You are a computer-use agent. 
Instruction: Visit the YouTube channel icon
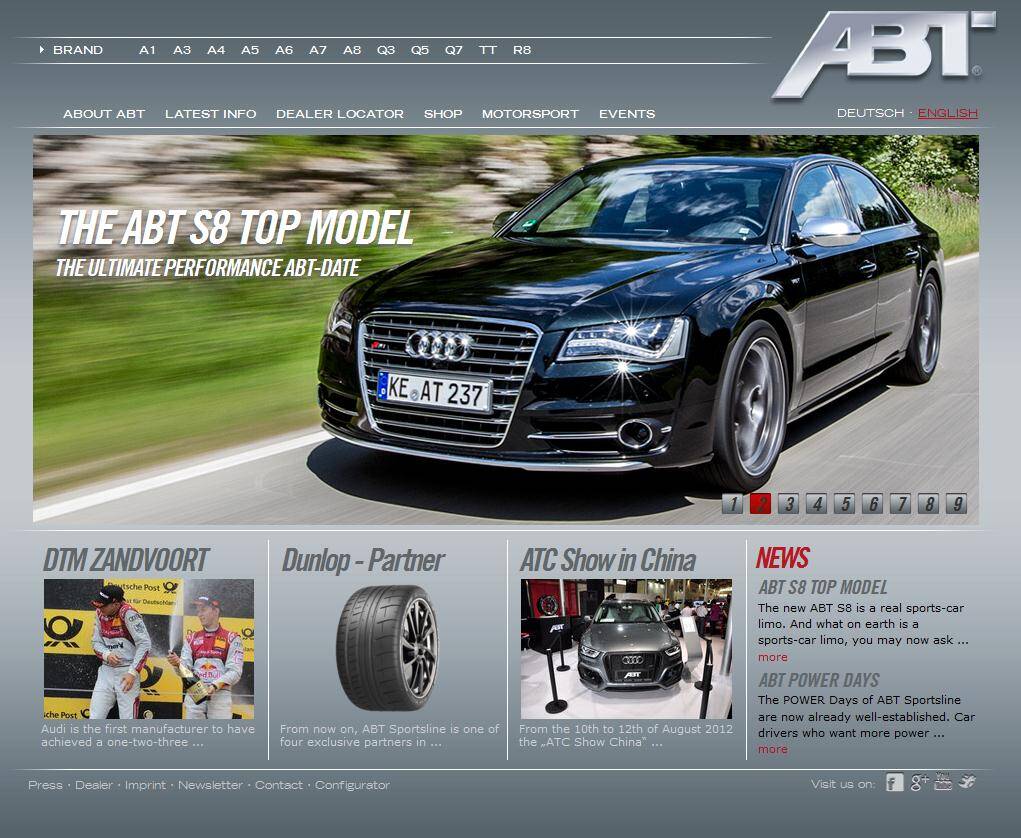[943, 781]
